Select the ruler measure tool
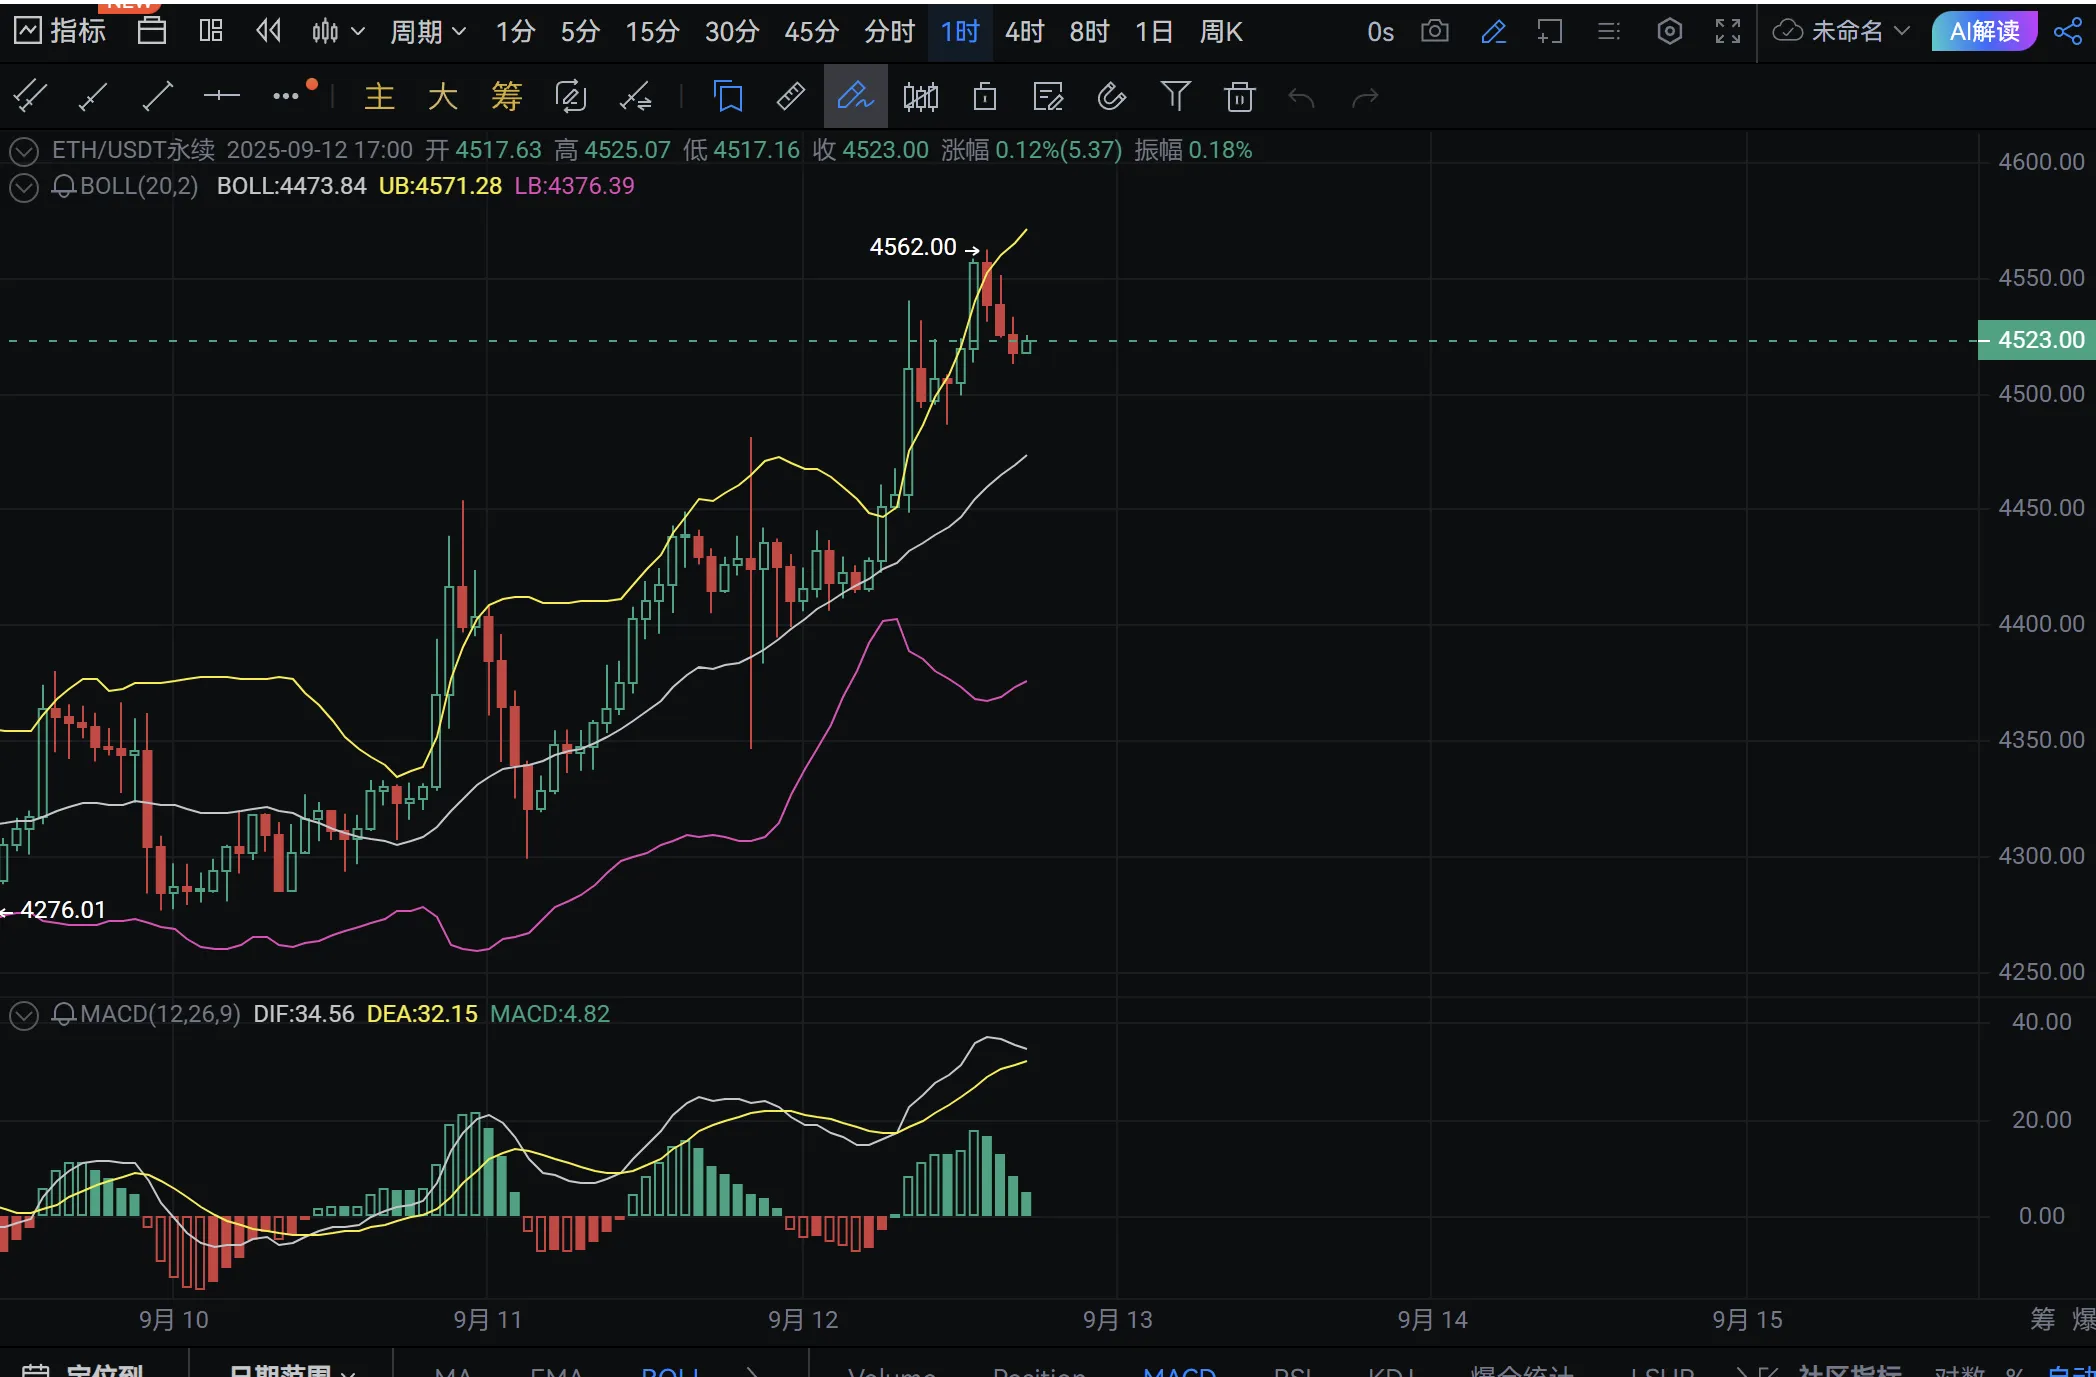Image resolution: width=2096 pixels, height=1377 pixels. pos(791,97)
